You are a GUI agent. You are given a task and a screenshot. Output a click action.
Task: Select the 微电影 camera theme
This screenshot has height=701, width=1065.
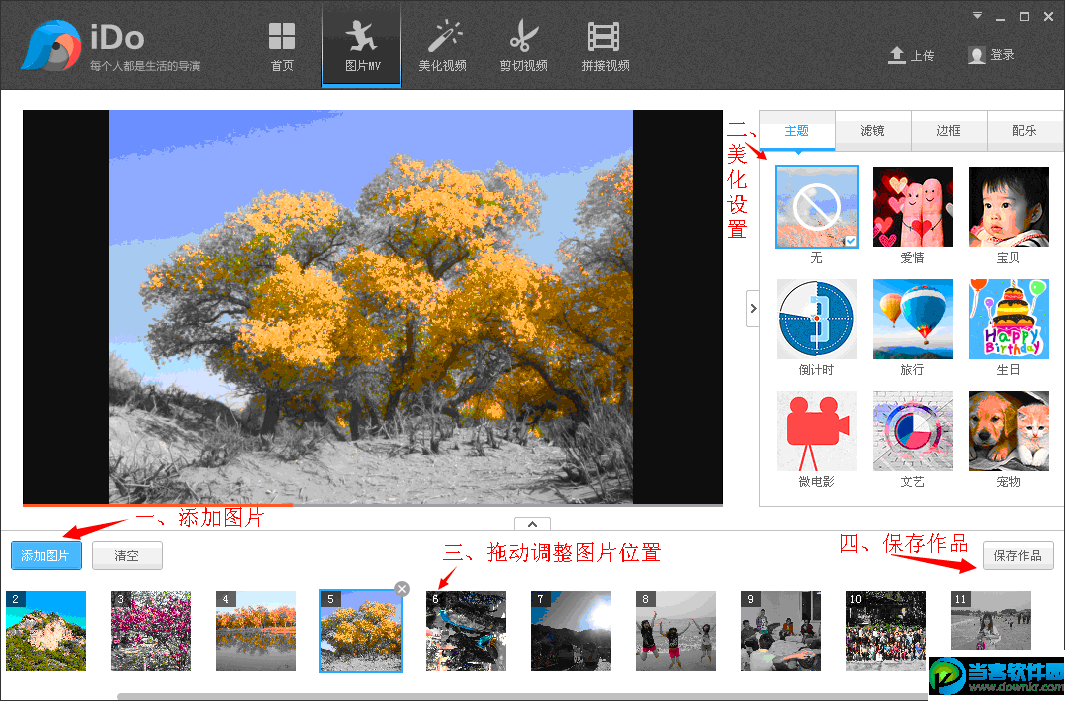(816, 431)
